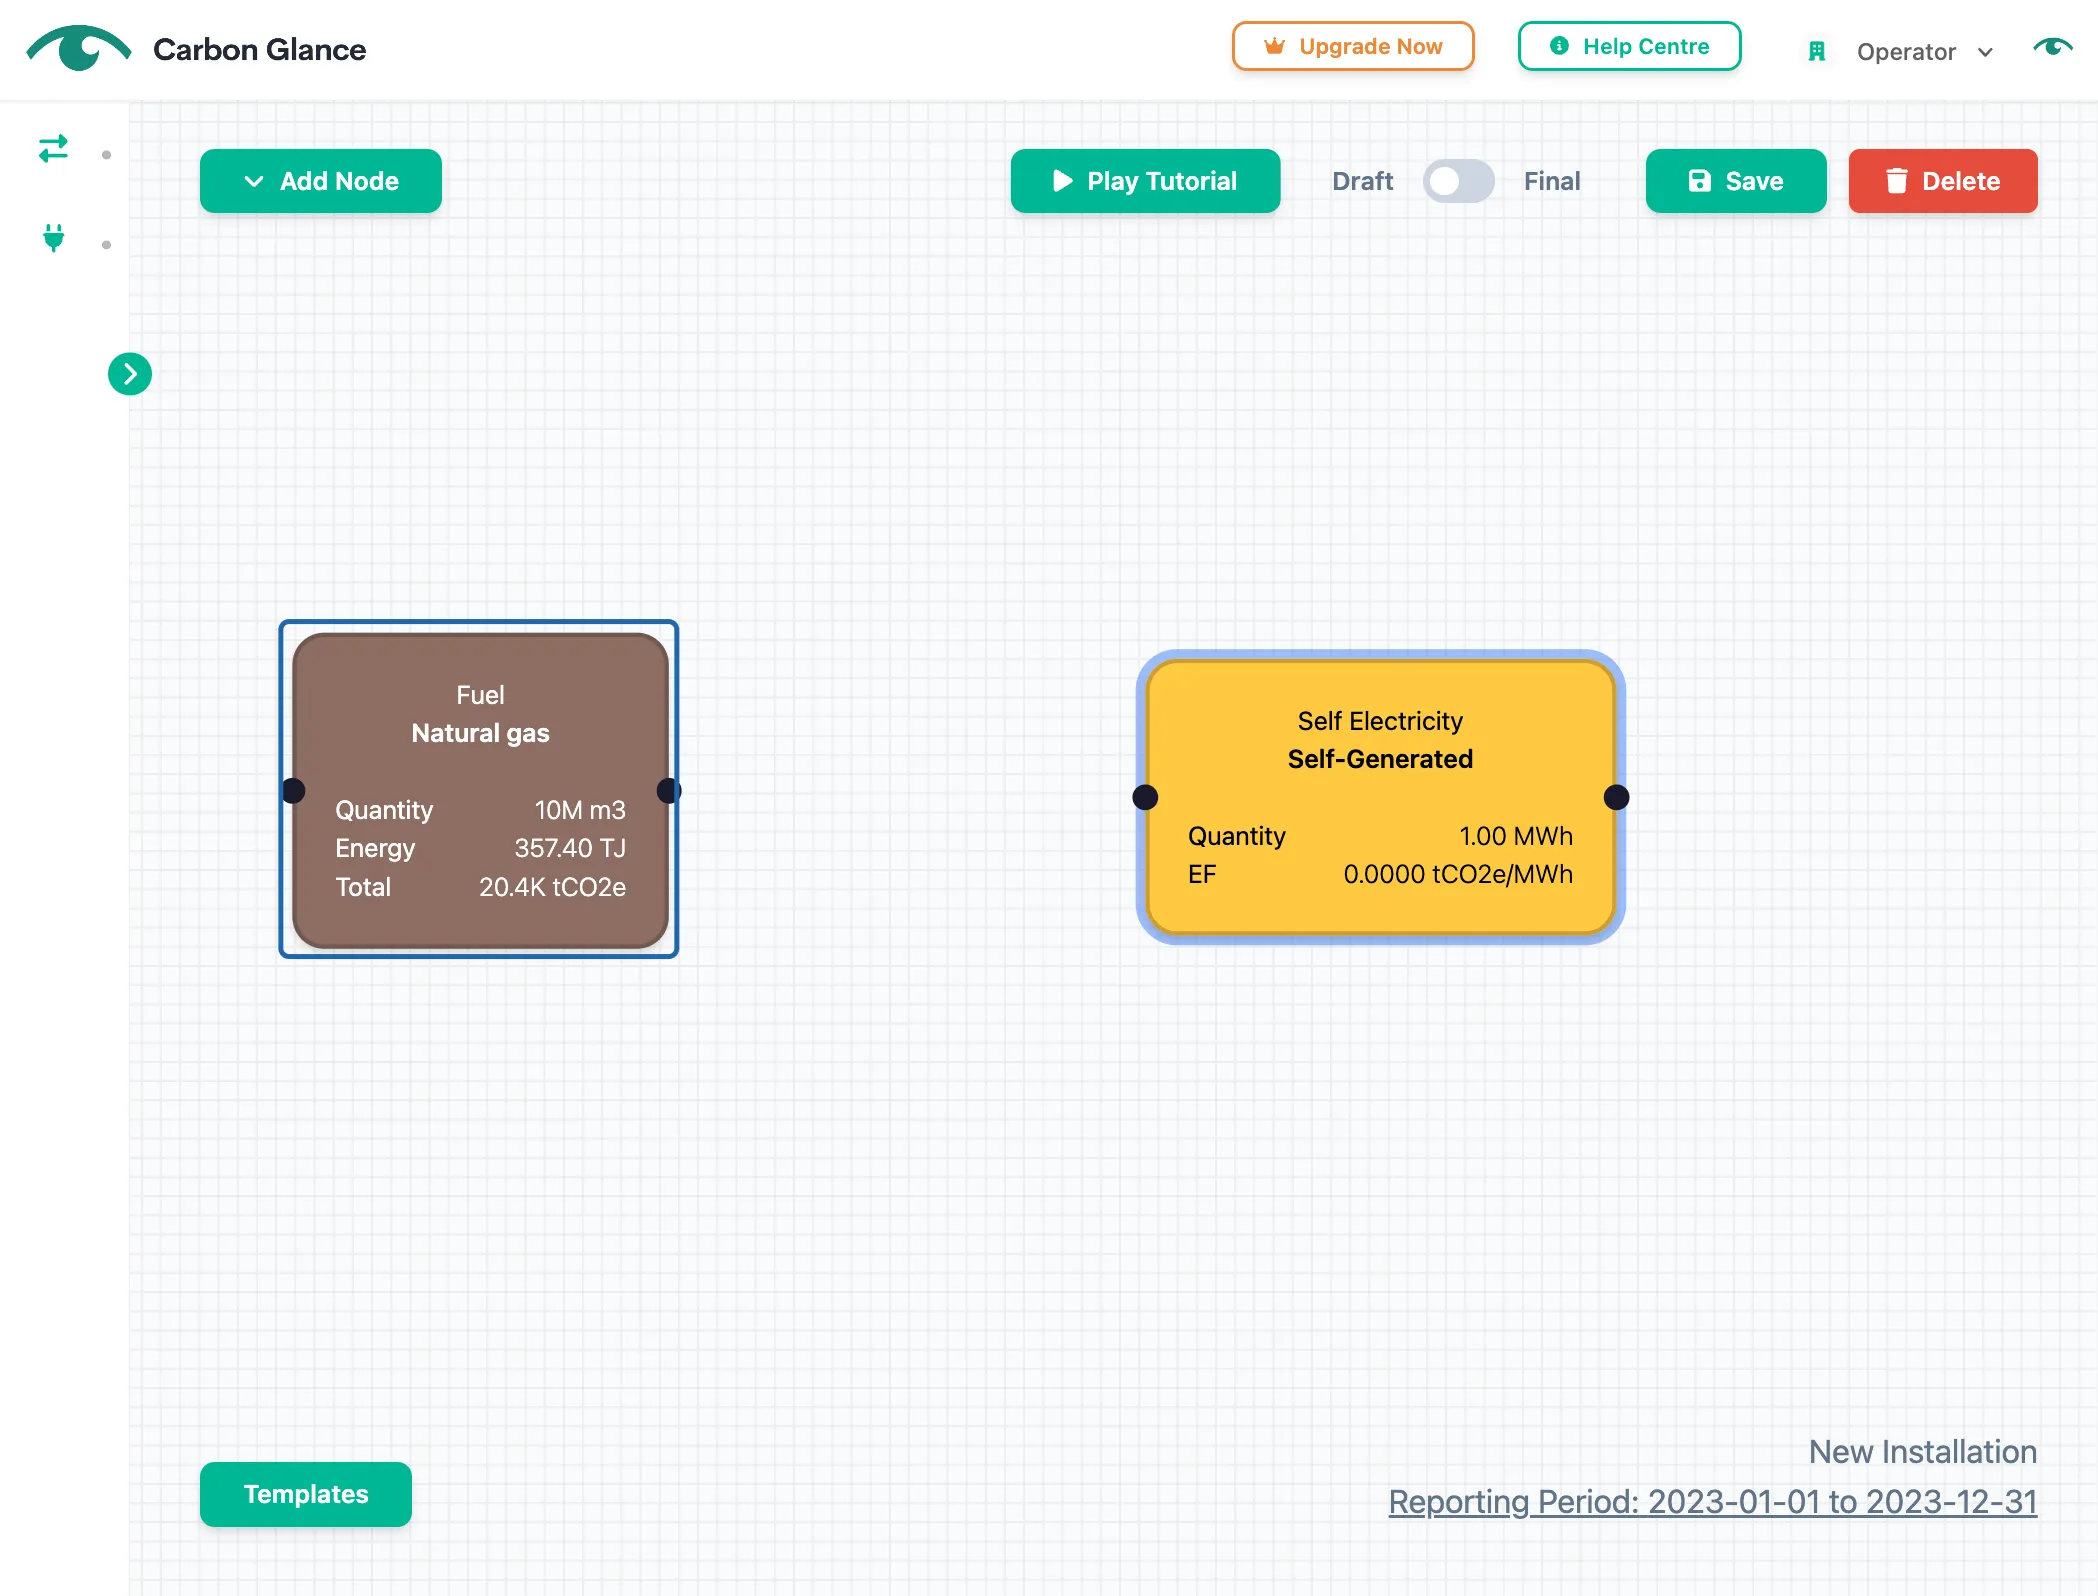Viewport: 2098px width, 1596px height.
Task: Expand the sidebar with green chevron button
Action: point(130,374)
